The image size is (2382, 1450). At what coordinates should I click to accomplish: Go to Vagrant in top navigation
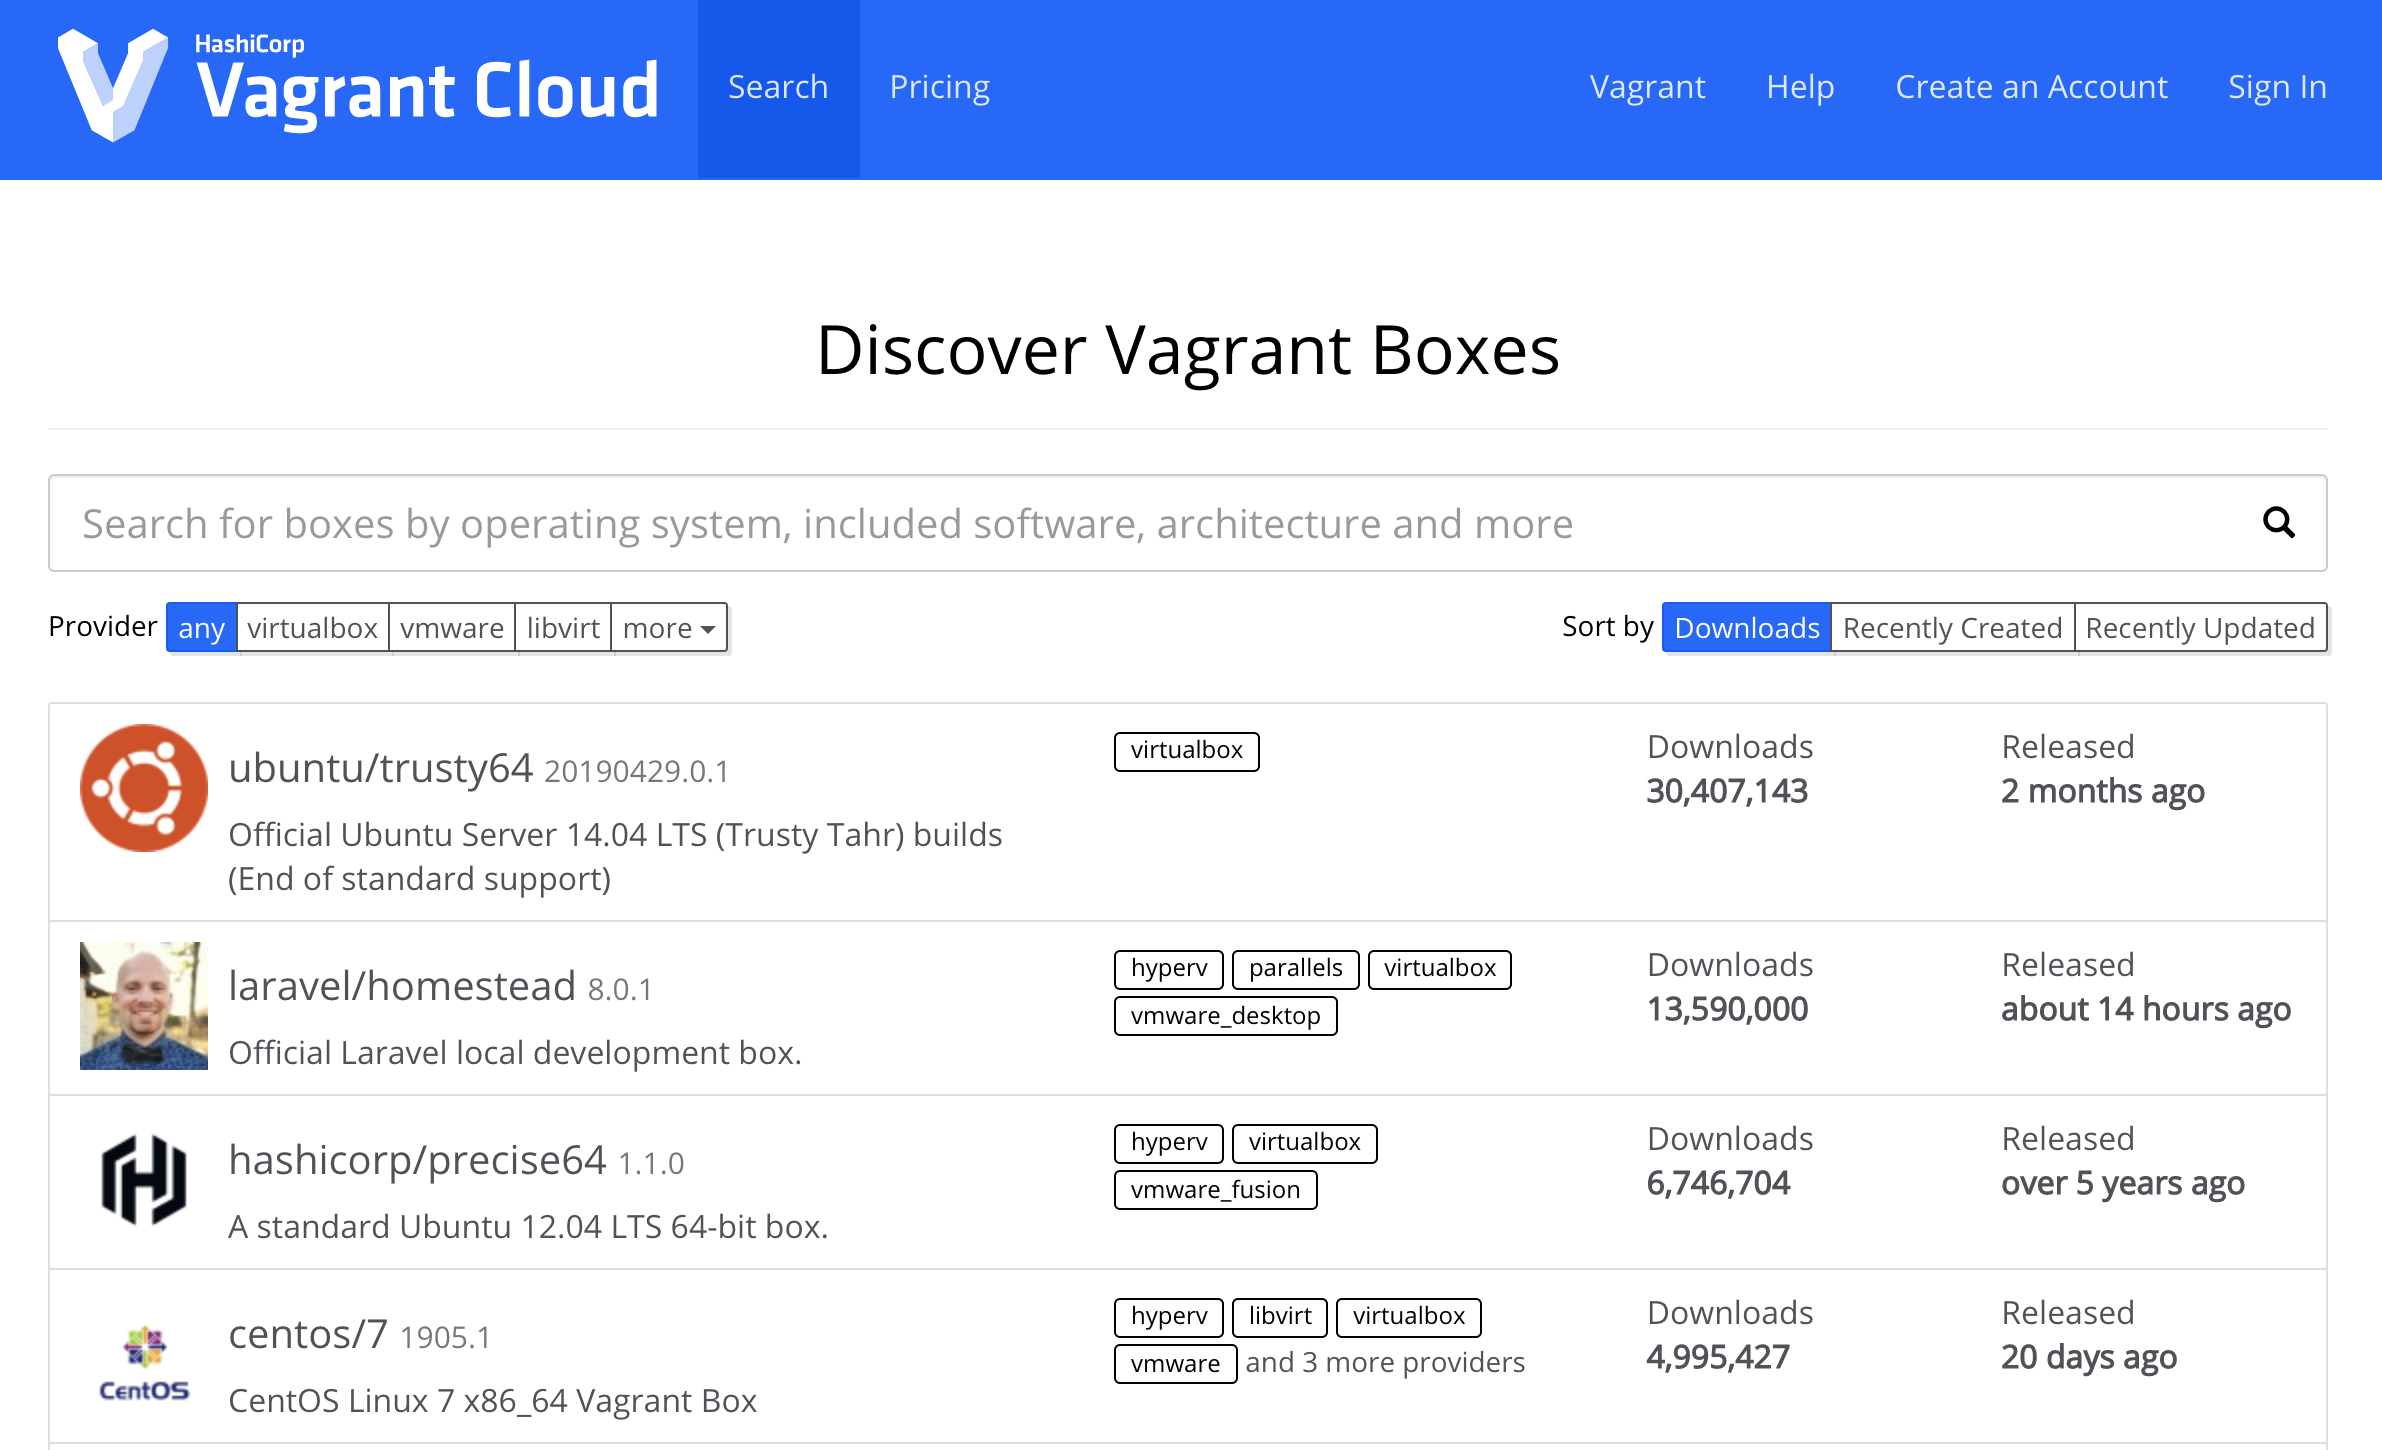1647,88
